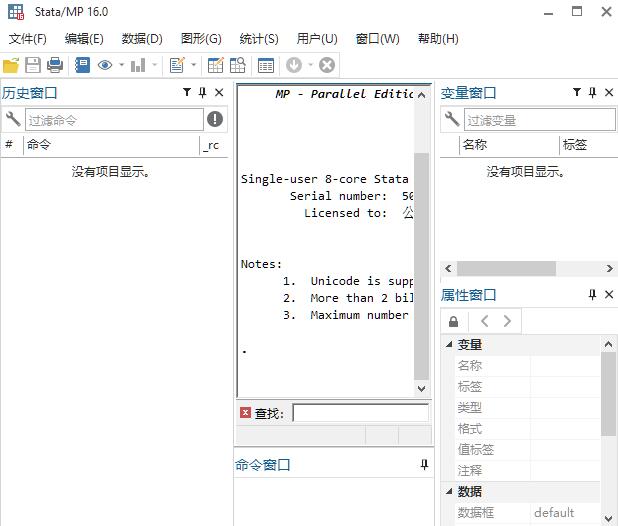This screenshot has height=526, width=618.
Task: Click the More down-arrow circle icon
Action: click(x=294, y=65)
